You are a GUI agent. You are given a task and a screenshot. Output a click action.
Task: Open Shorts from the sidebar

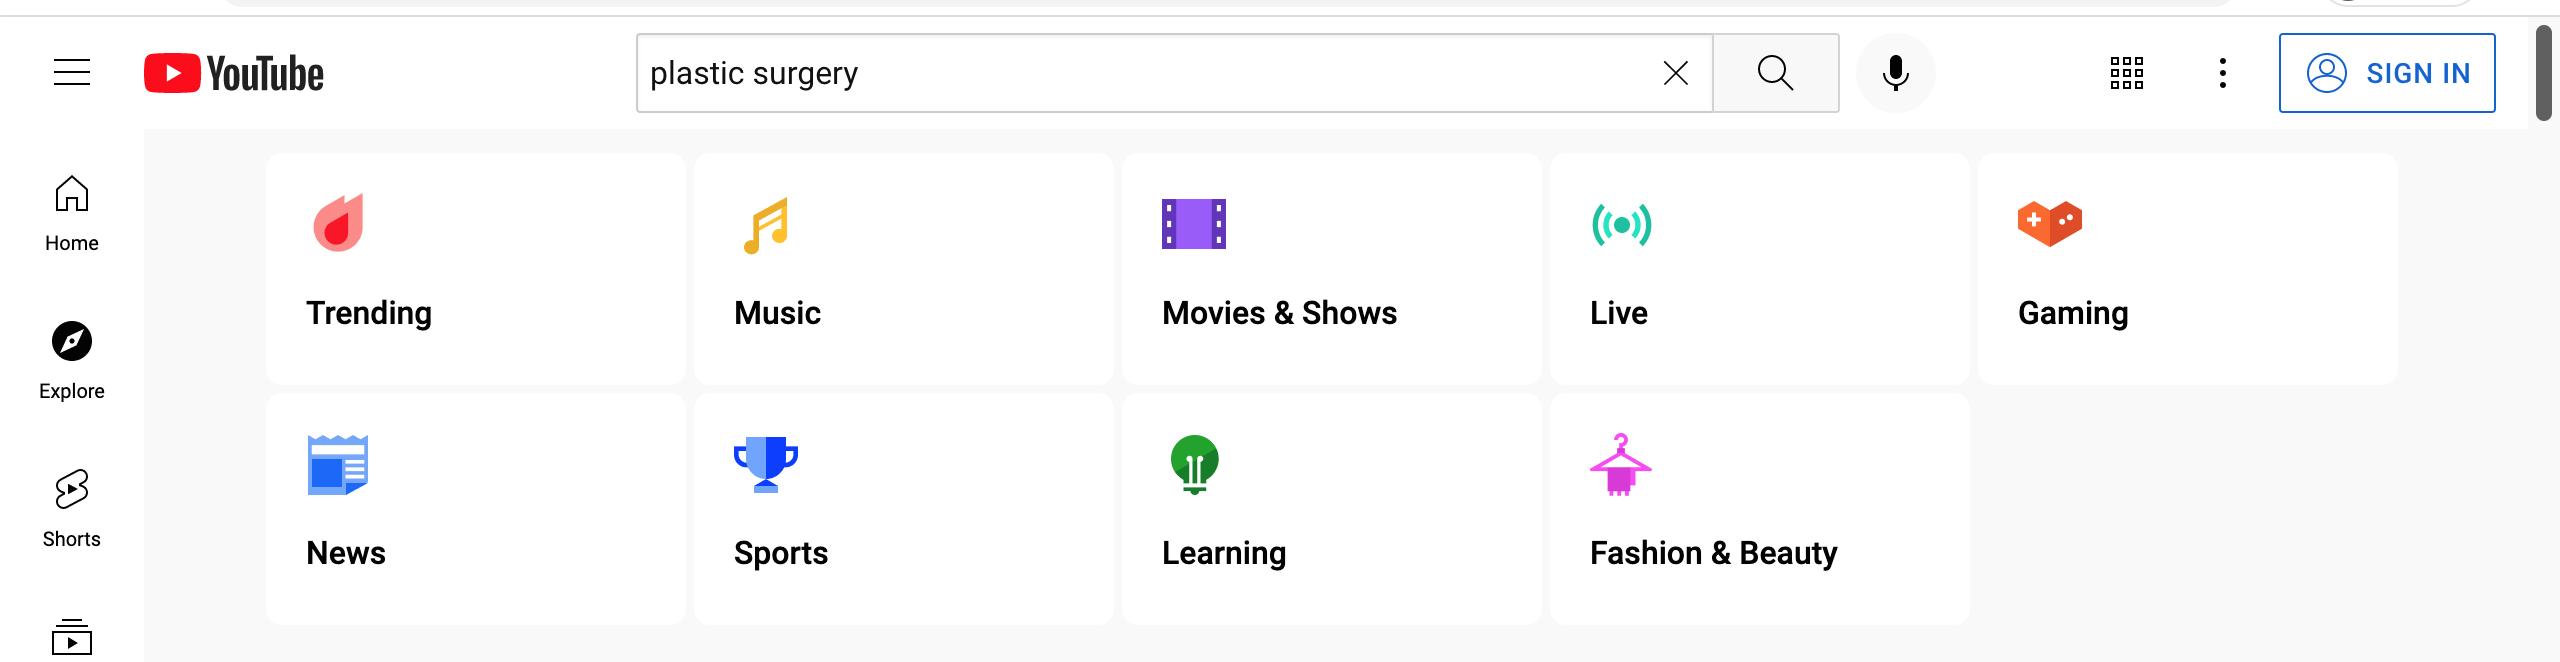[x=72, y=510]
